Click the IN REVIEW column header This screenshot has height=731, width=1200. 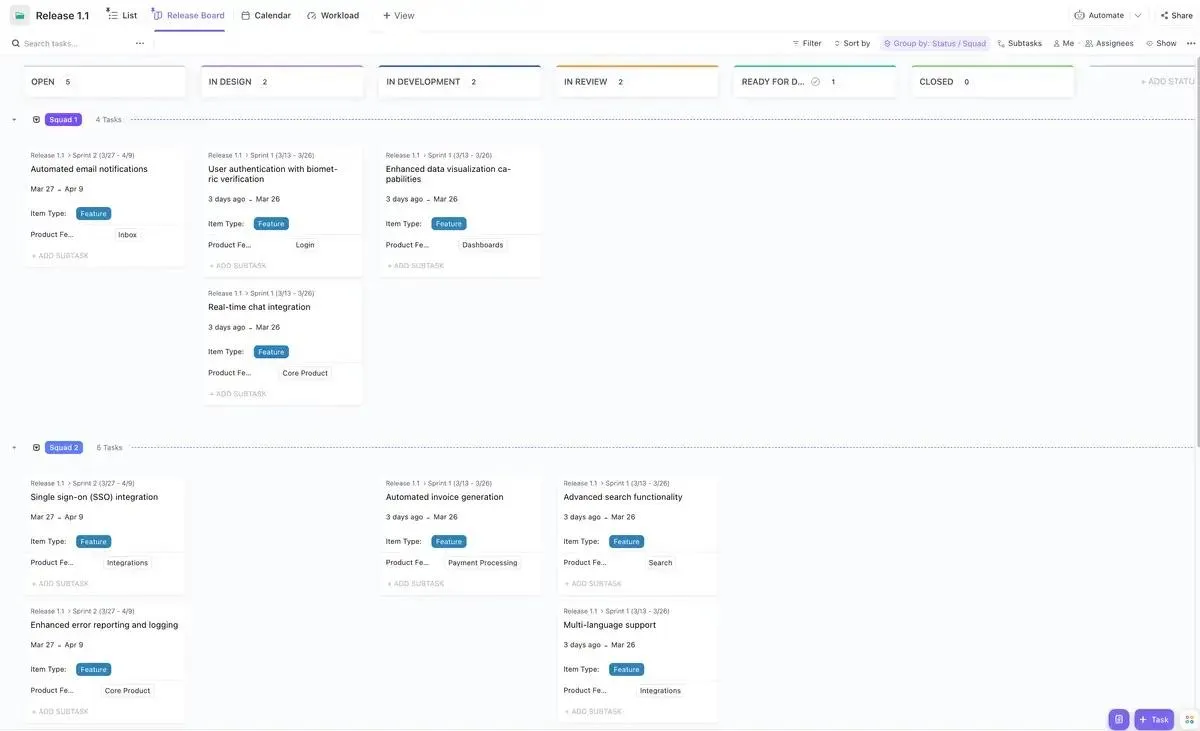638,82
